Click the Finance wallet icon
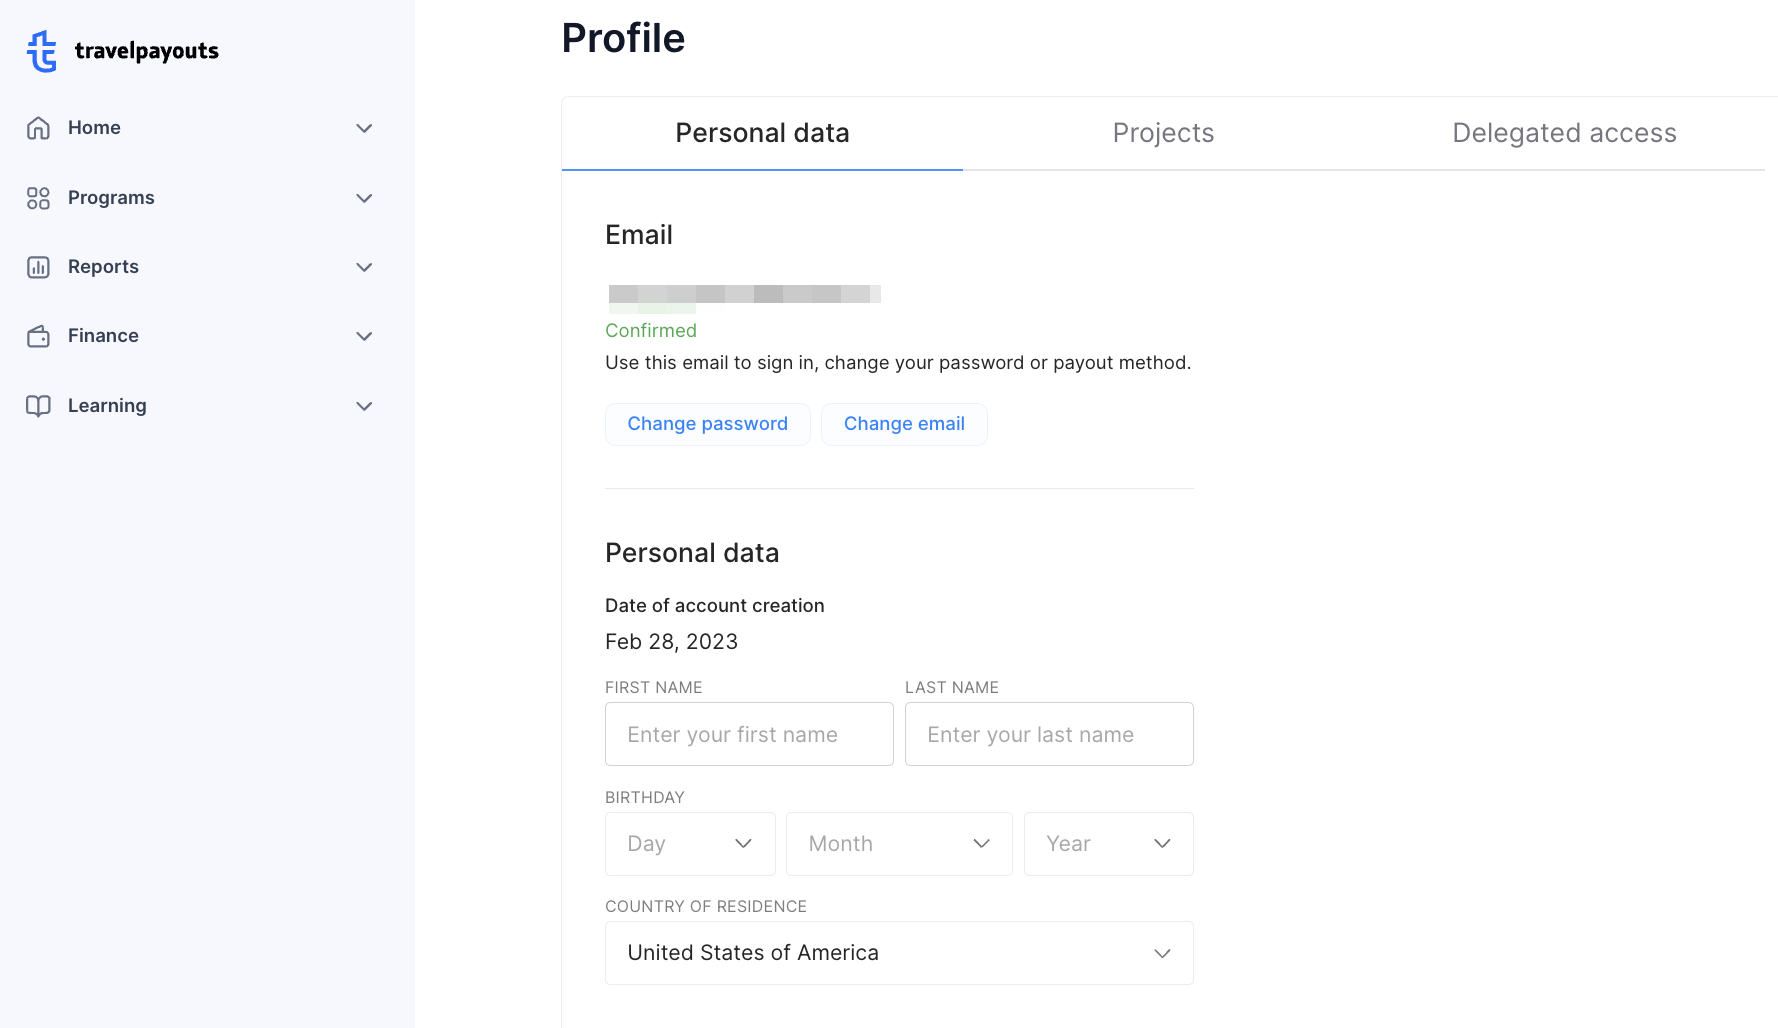This screenshot has height=1028, width=1778. tap(38, 336)
